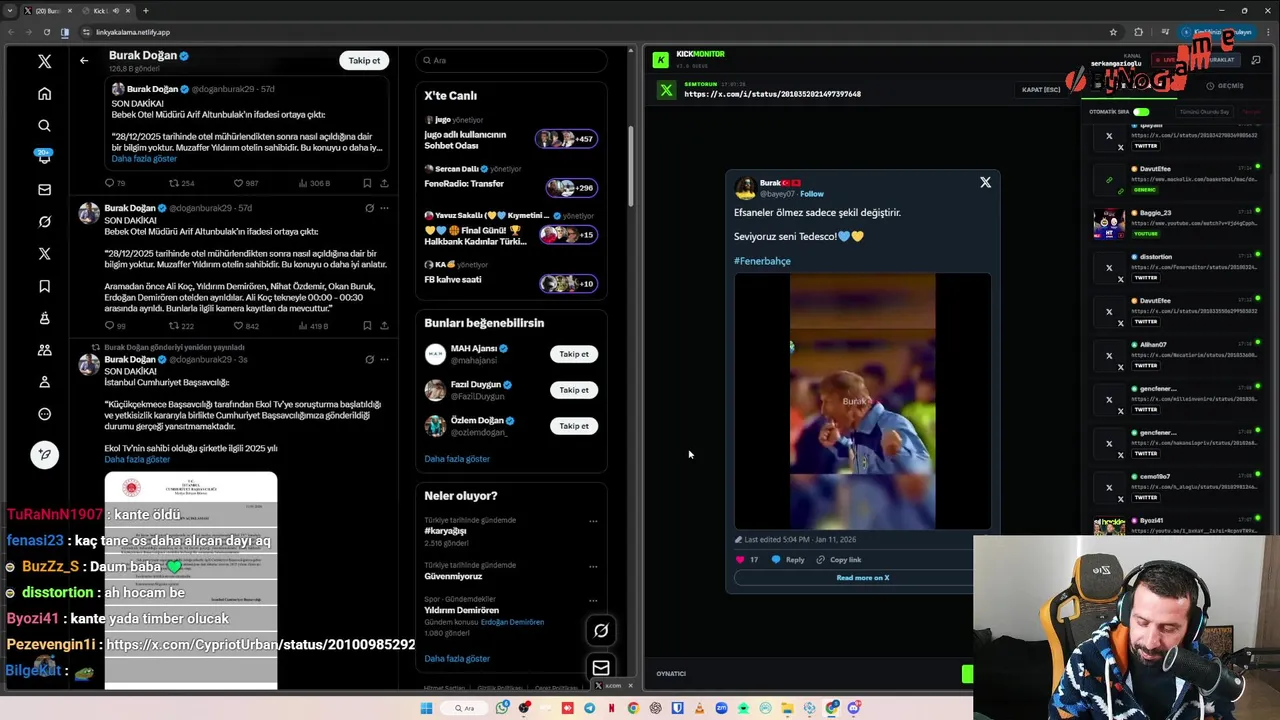Click Read more on X link
Screen dimensions: 1280x720
click(x=862, y=578)
